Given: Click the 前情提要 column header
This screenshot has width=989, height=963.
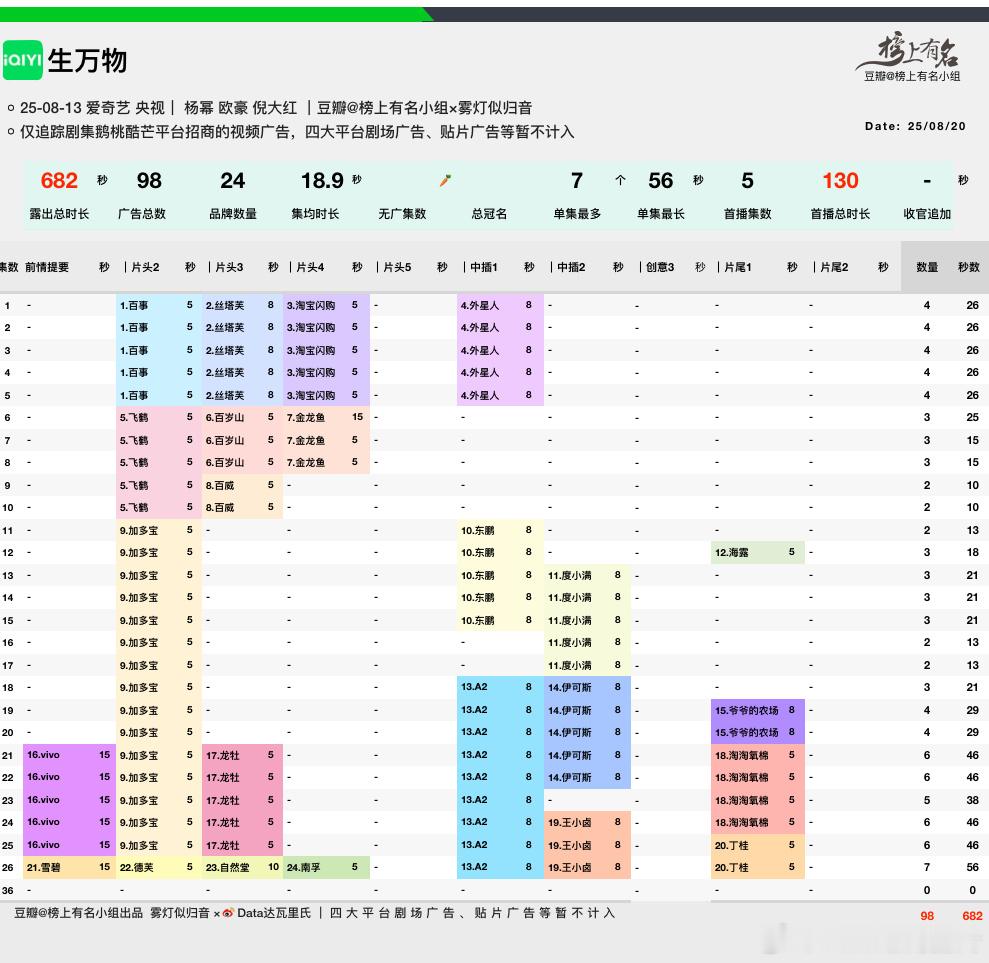Looking at the screenshot, I should click(47, 267).
